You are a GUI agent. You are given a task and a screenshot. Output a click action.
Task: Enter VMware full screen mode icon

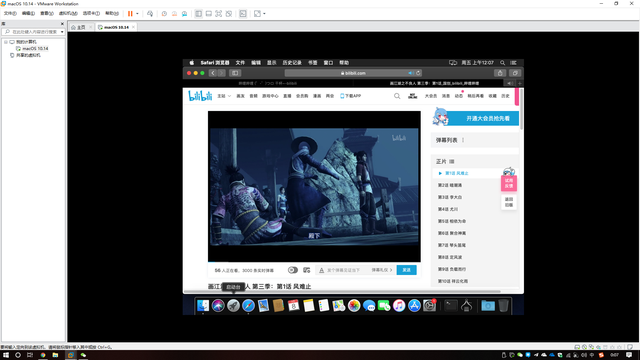[219, 13]
